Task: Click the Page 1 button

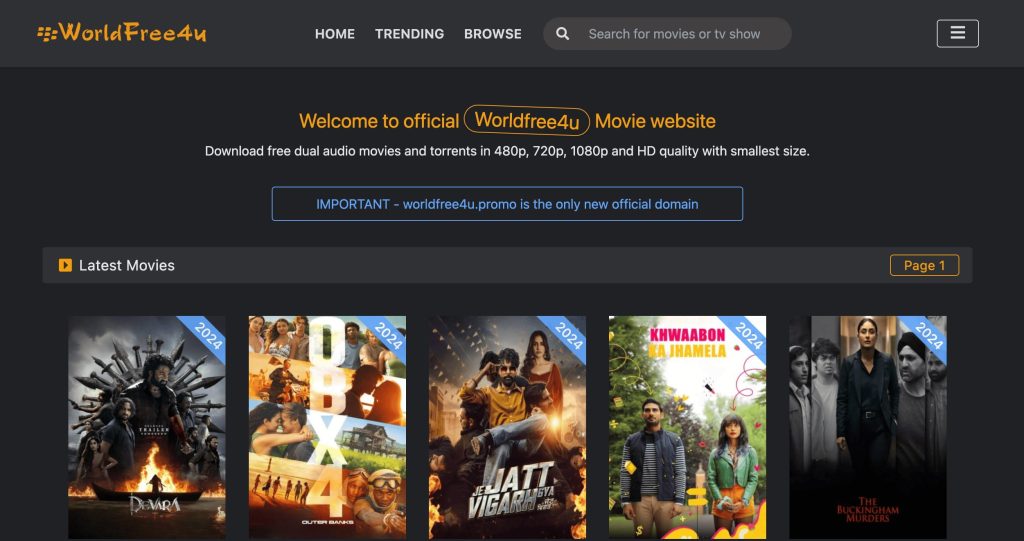Action: pos(924,265)
